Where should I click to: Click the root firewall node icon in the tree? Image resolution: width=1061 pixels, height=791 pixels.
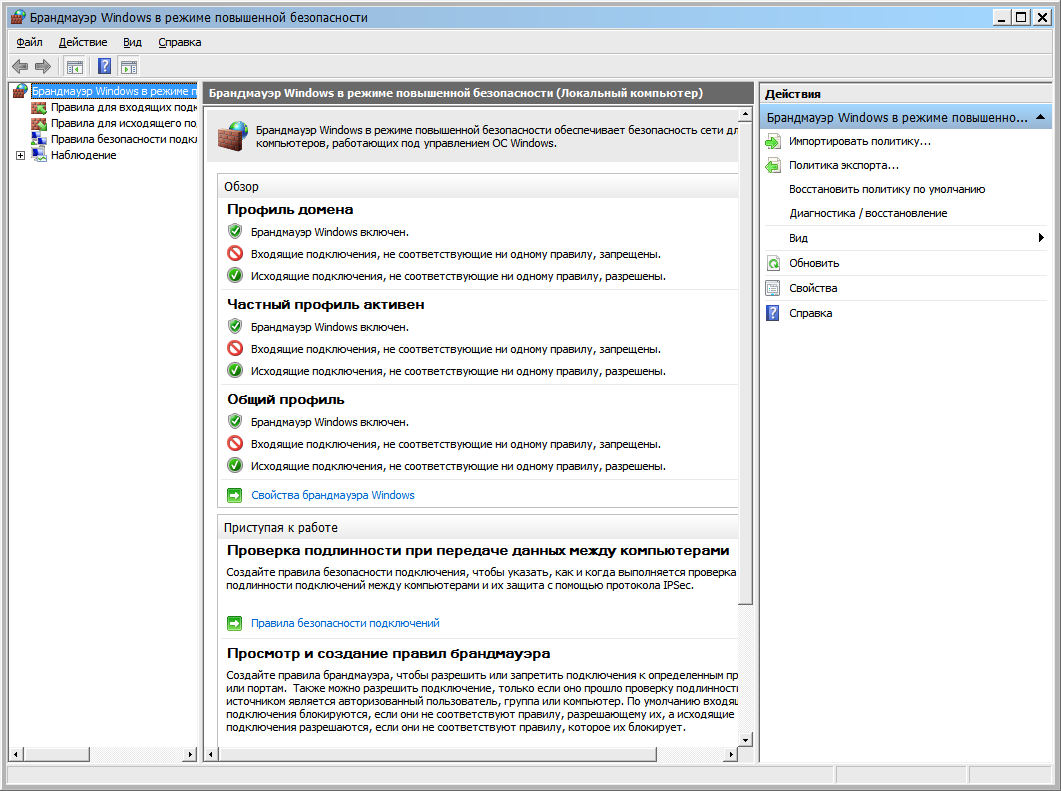pyautogui.click(x=20, y=91)
